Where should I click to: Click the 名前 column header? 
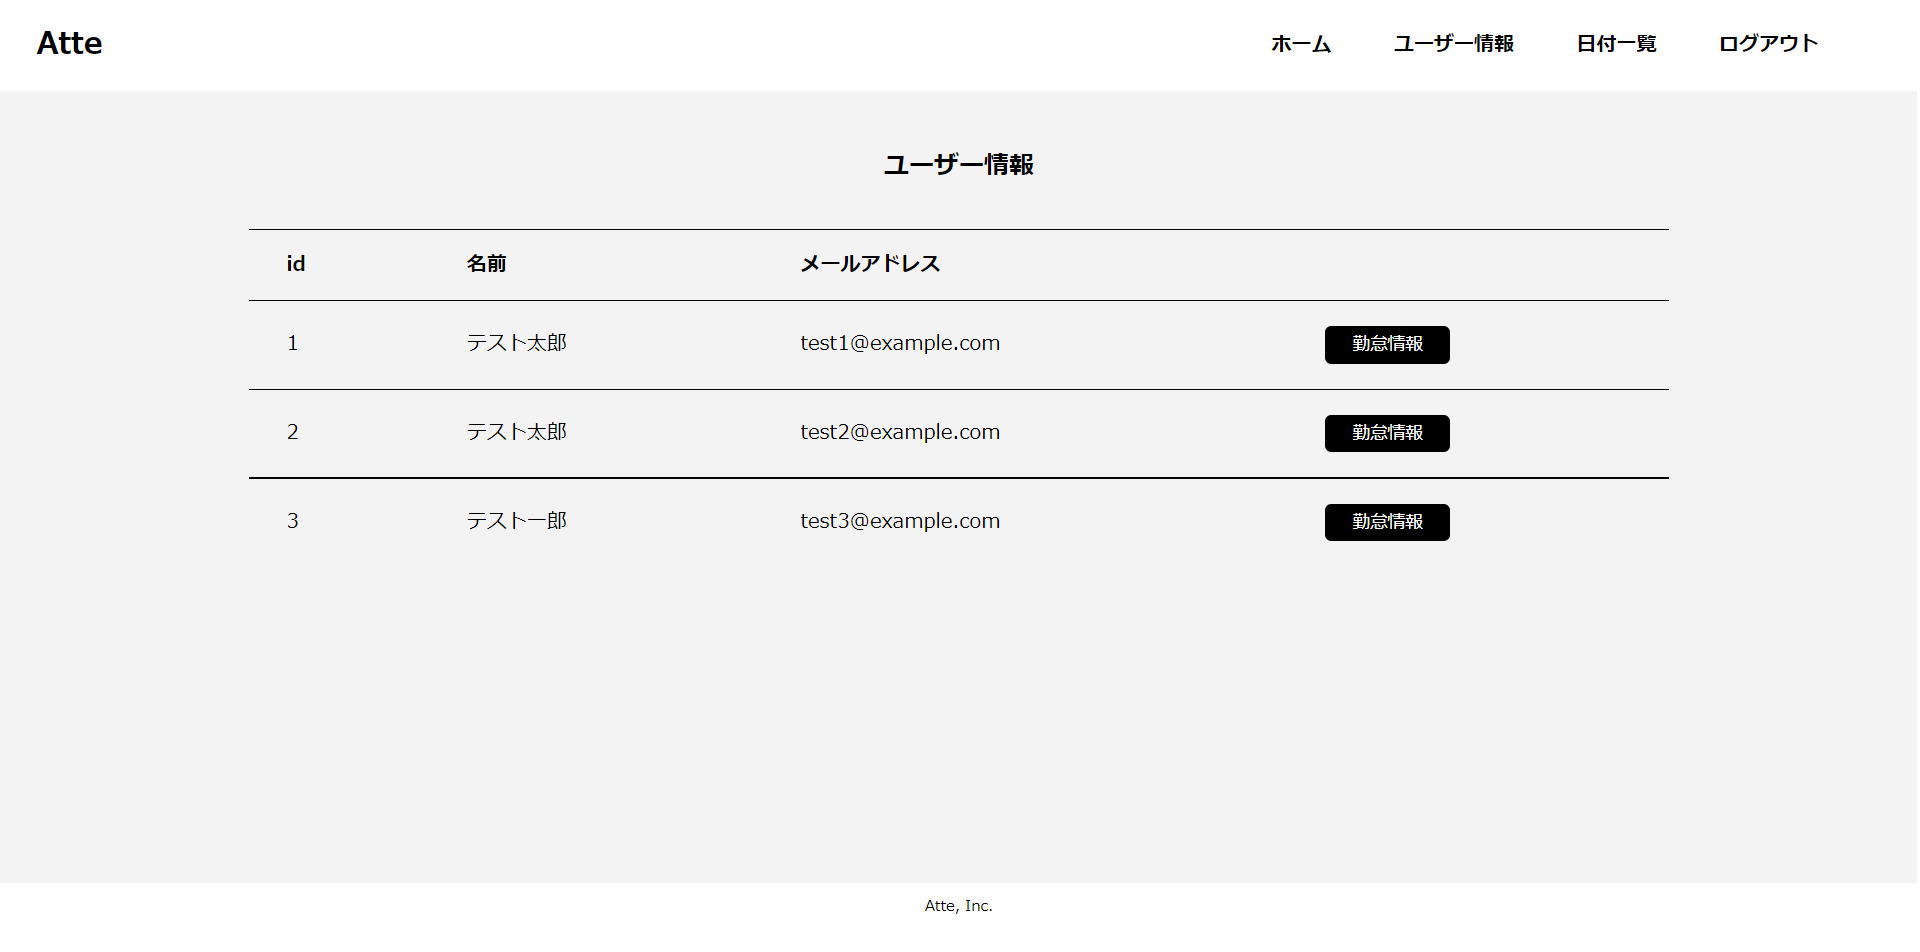point(487,264)
